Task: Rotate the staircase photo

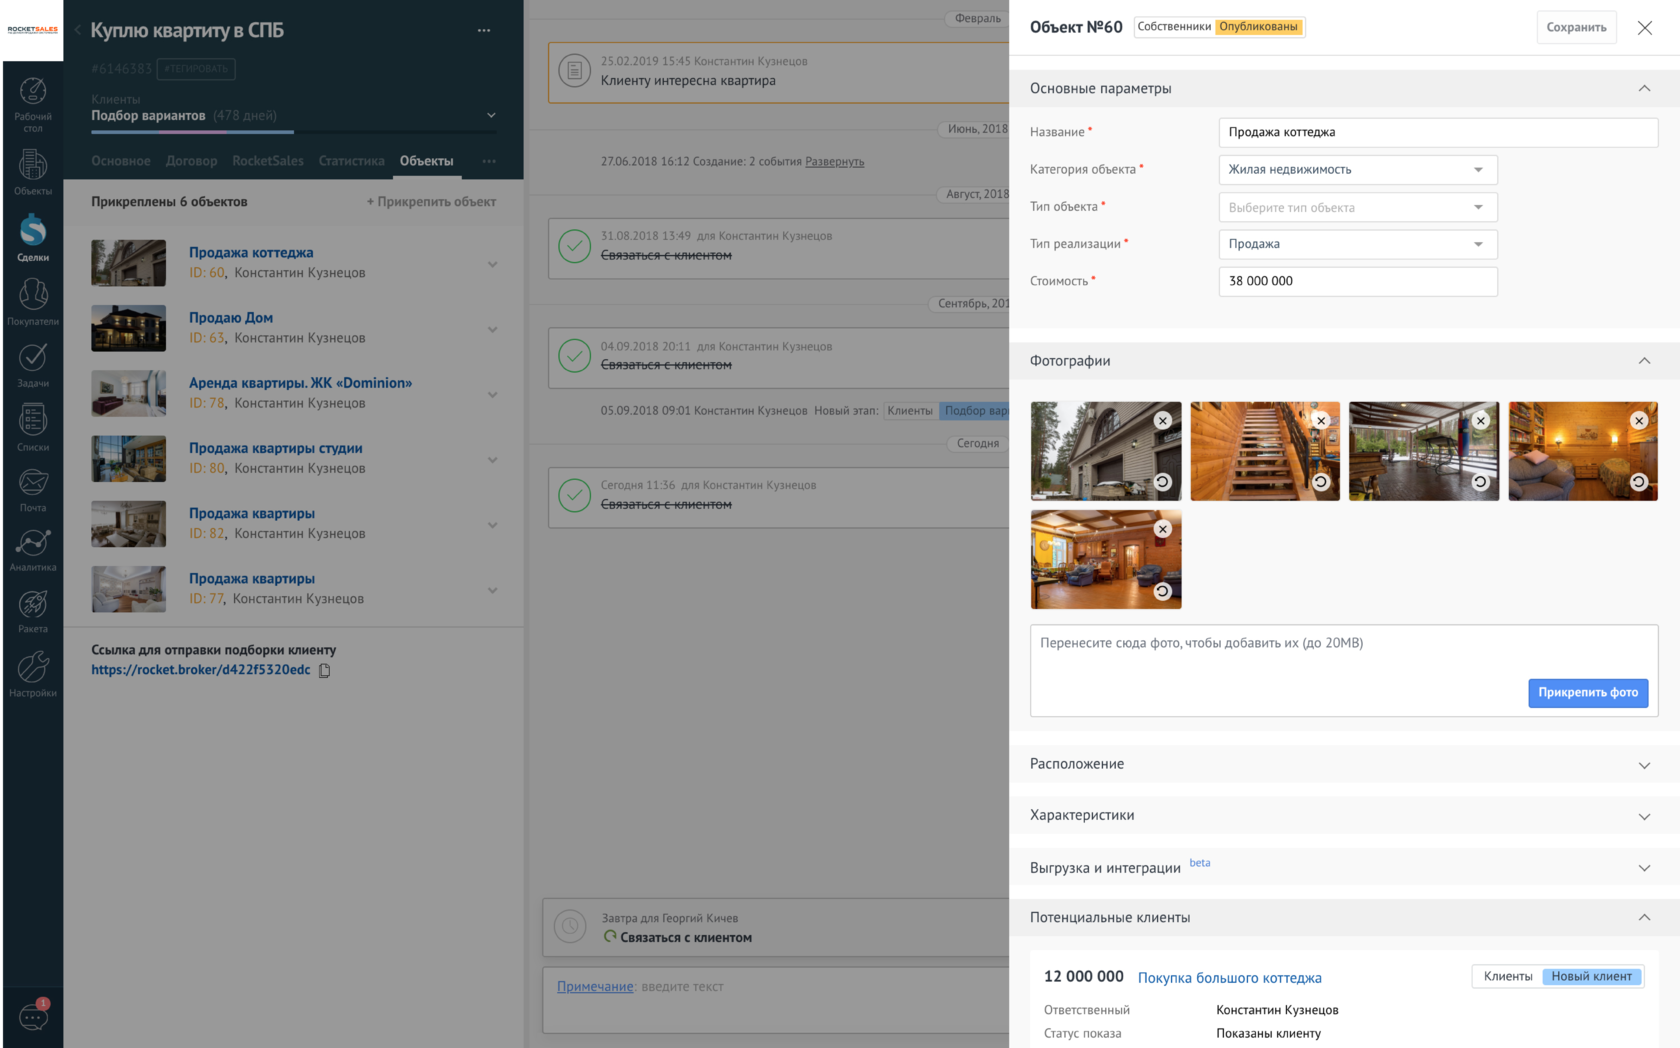Action: tap(1321, 482)
